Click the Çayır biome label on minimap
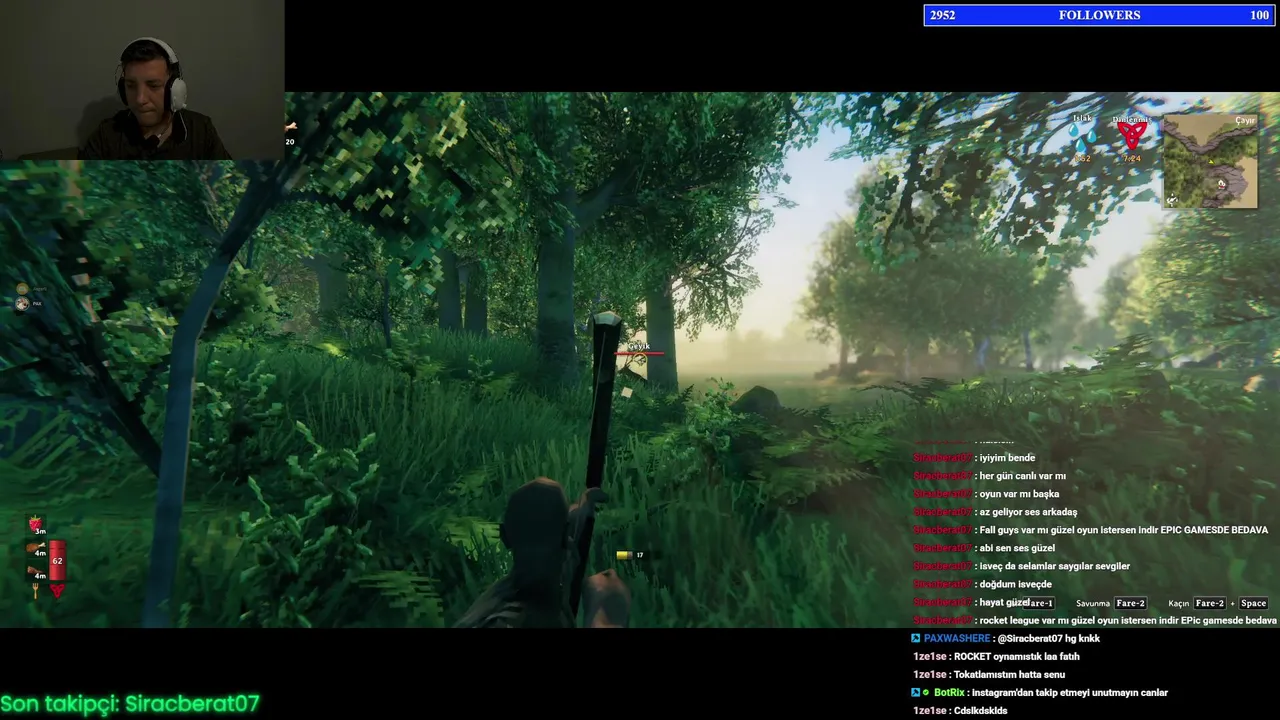1280x720 pixels. pyautogui.click(x=1245, y=120)
